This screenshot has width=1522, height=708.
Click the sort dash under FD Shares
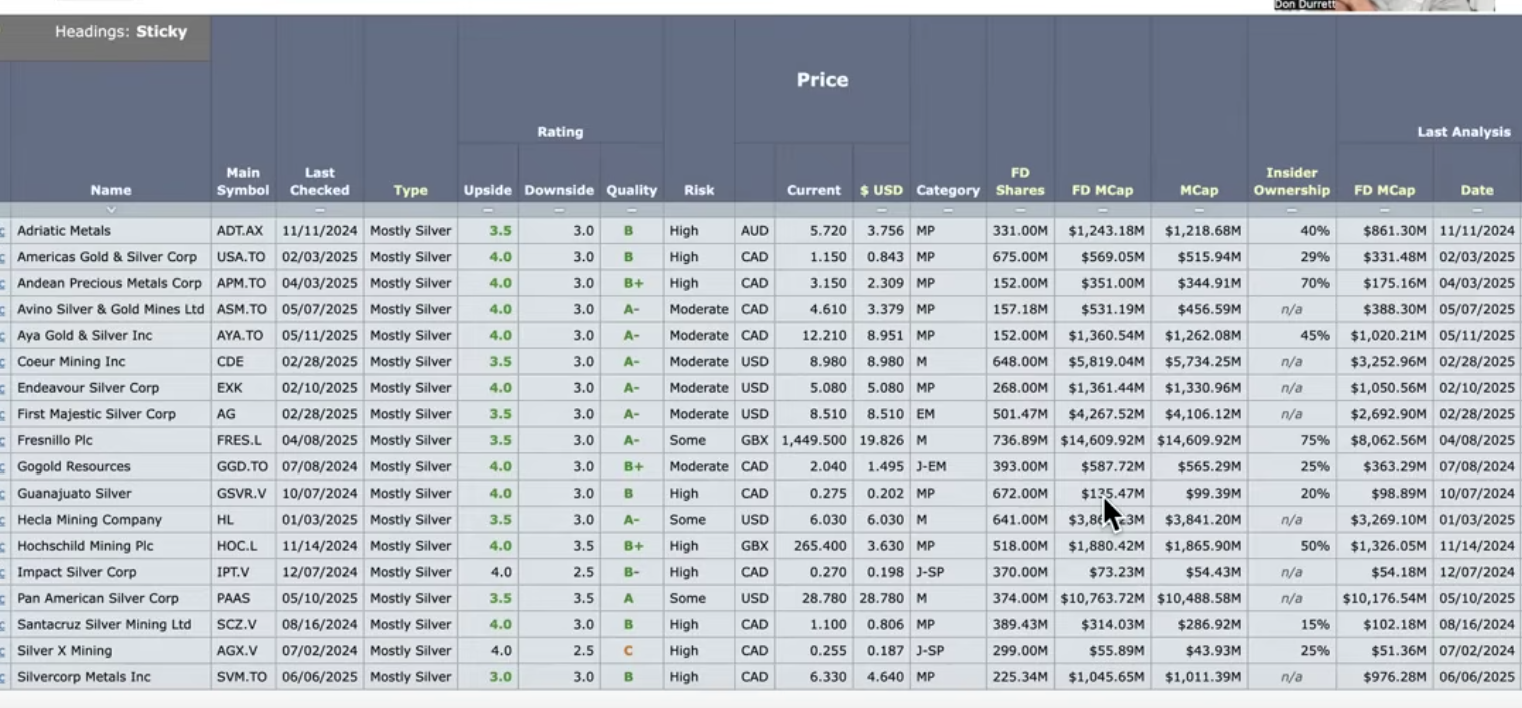[x=1020, y=210]
